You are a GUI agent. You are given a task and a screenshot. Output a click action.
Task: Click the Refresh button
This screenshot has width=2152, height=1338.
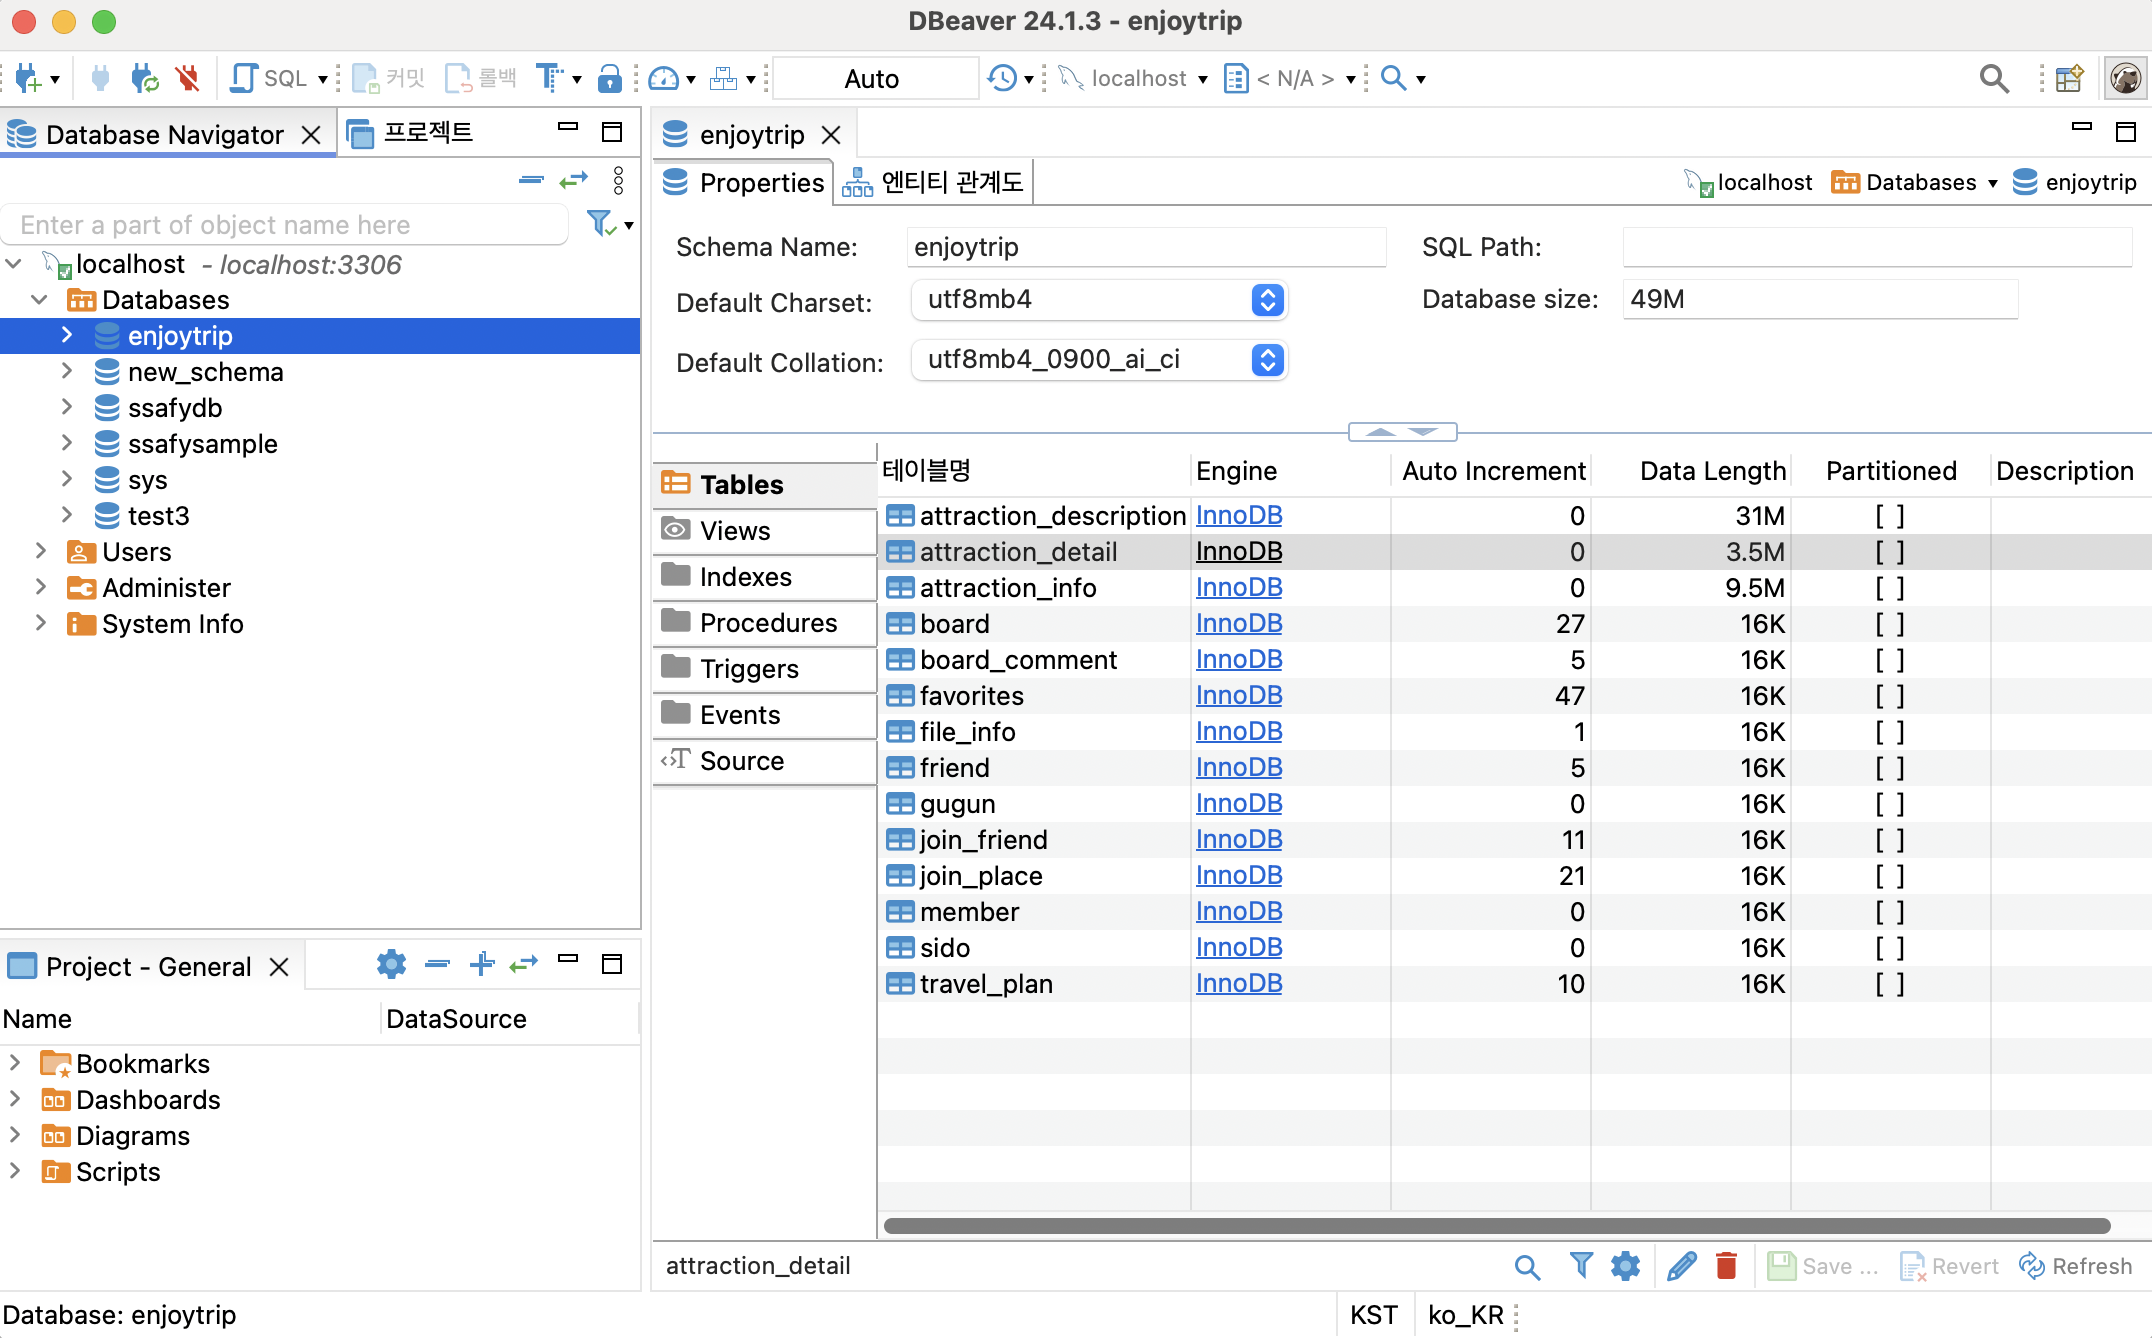tap(2076, 1266)
